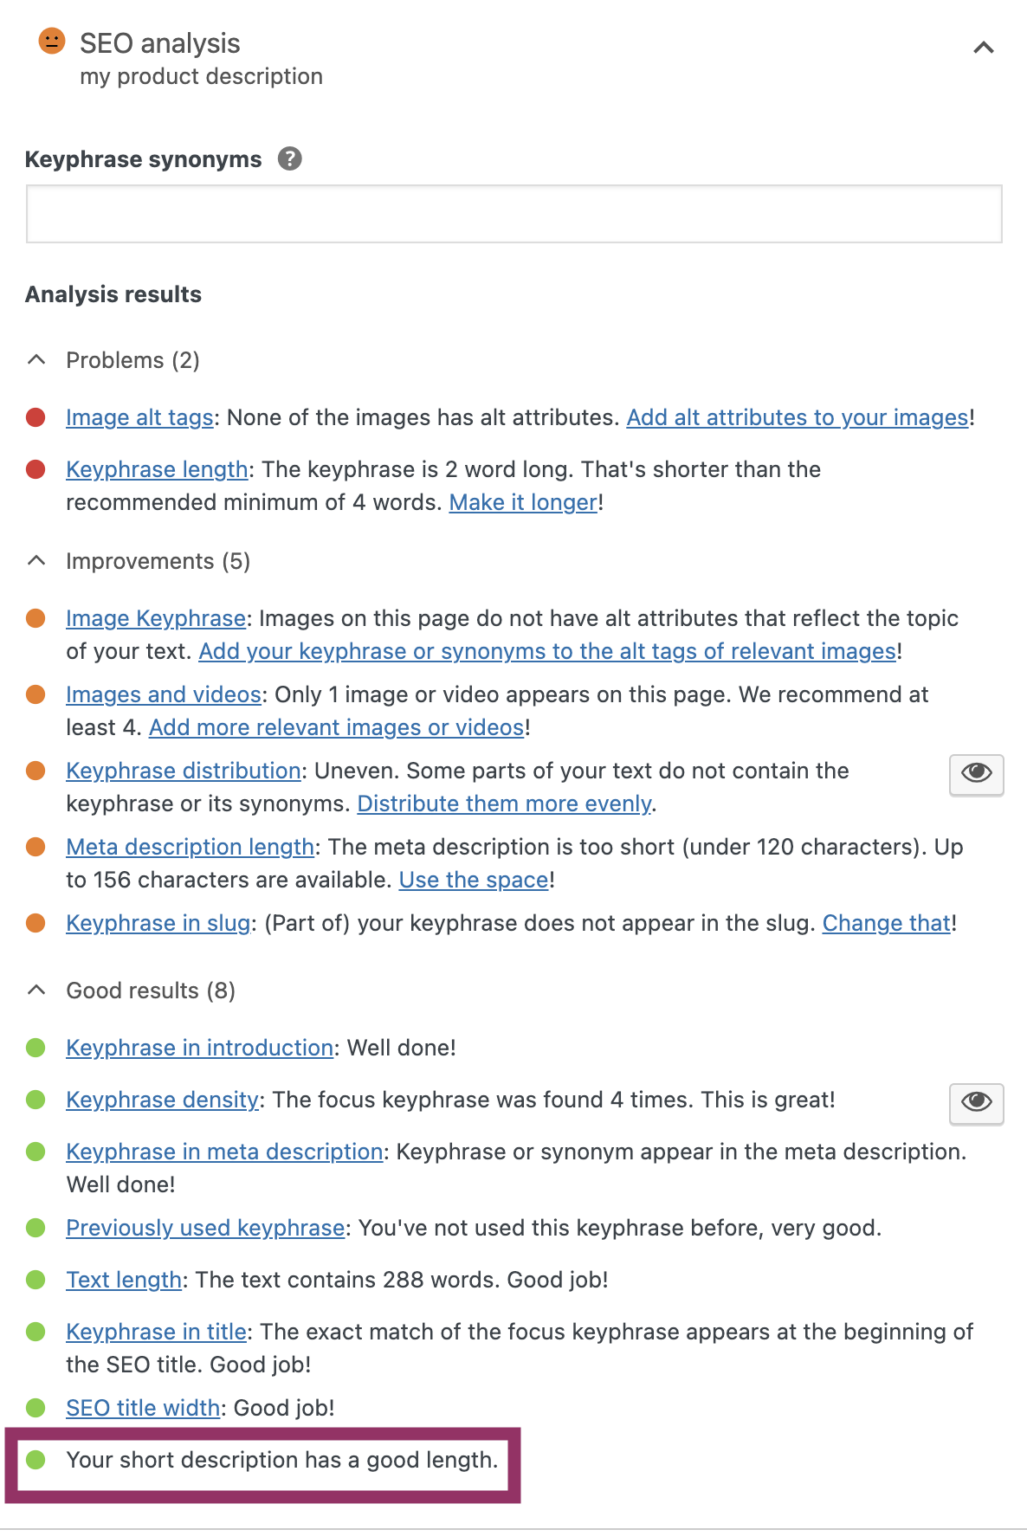Collapse the Improvements section

(37, 561)
